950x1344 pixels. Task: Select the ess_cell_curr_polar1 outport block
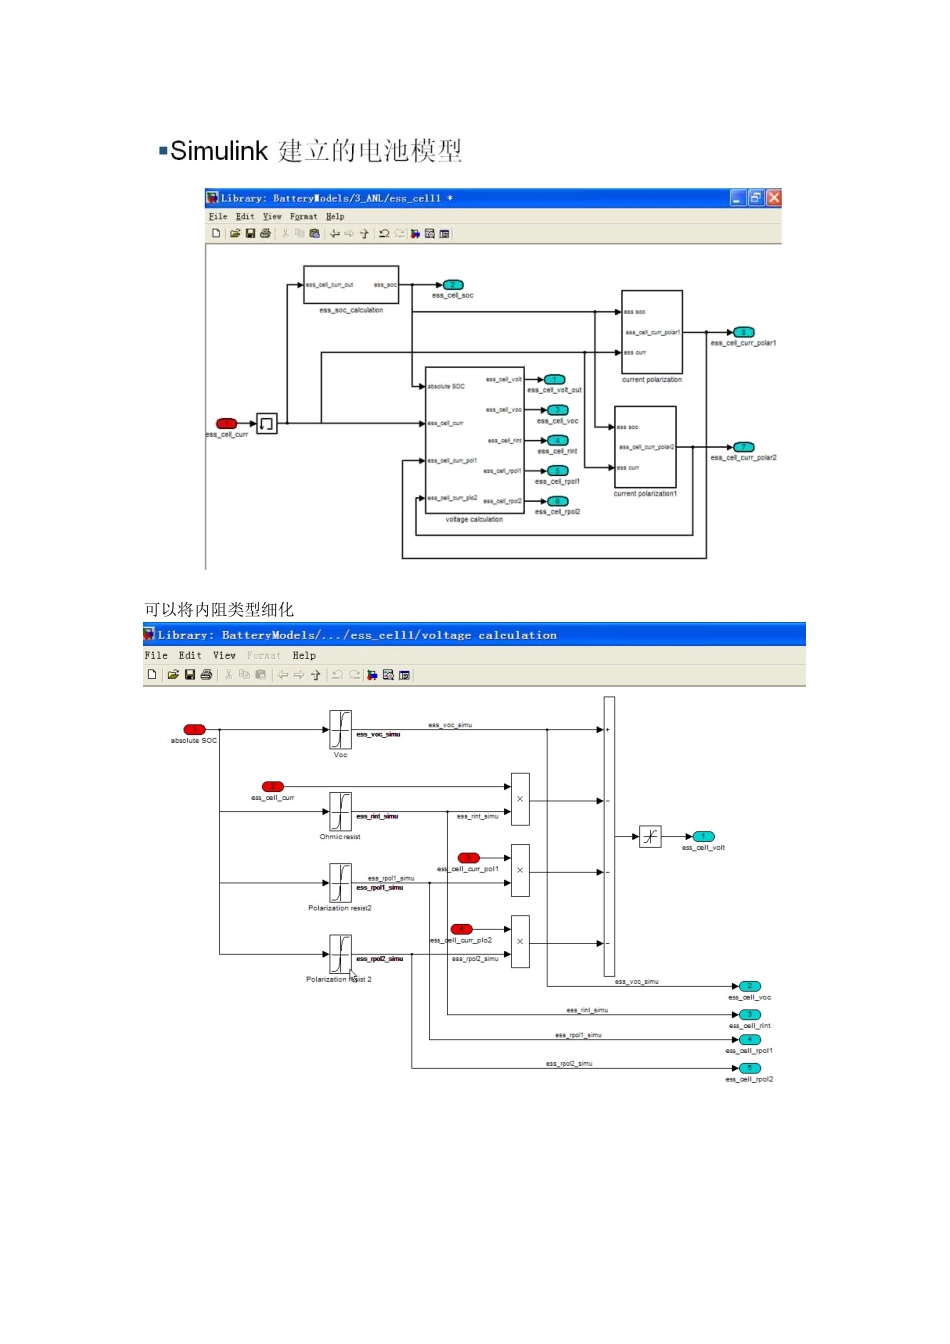pyautogui.click(x=743, y=332)
